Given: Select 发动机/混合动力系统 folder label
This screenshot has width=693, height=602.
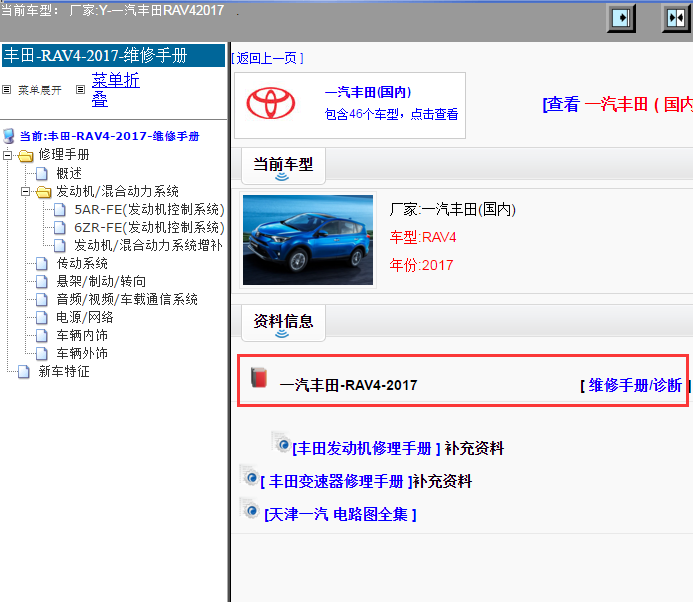Looking at the screenshot, I should [118, 191].
